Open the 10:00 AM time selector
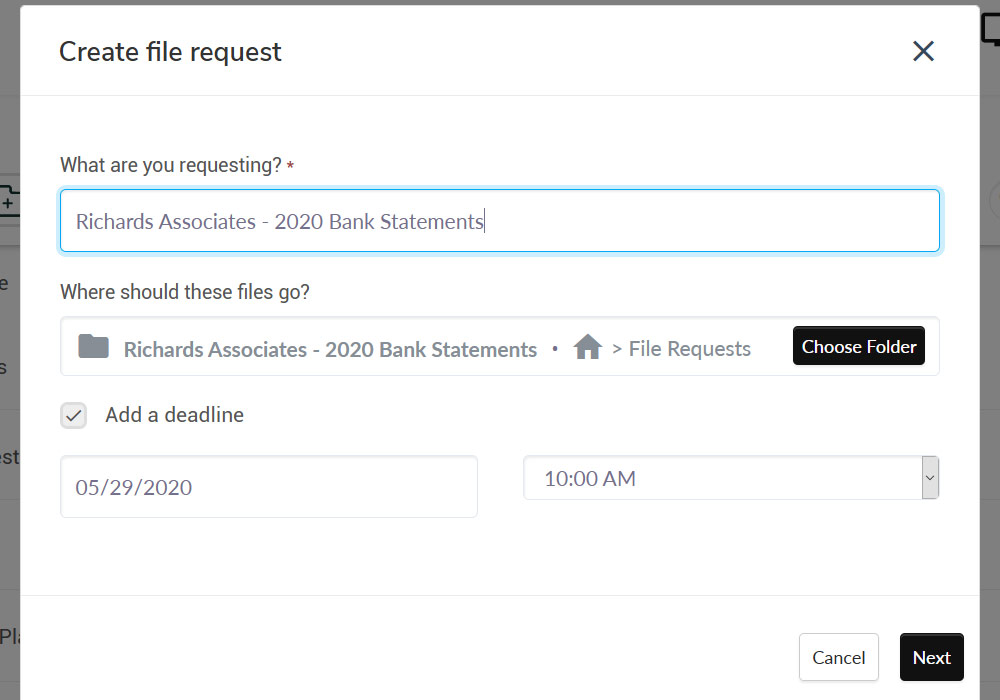 pos(722,478)
